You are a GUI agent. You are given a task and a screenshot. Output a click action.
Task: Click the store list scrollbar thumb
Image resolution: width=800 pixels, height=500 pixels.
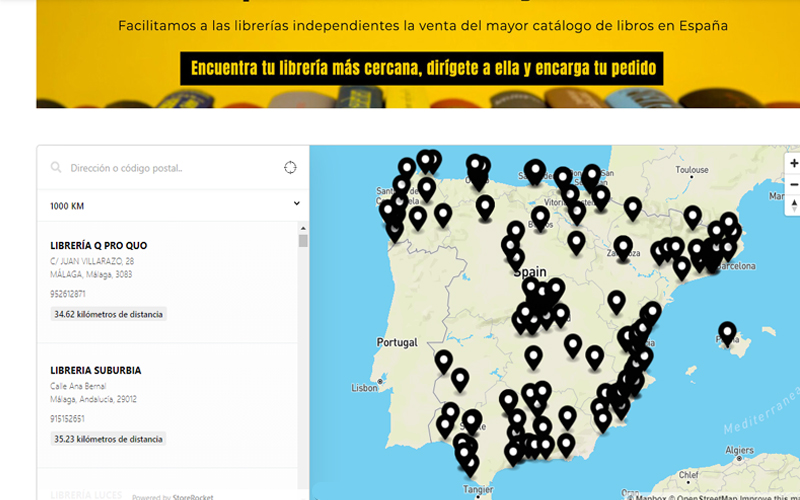coord(303,241)
